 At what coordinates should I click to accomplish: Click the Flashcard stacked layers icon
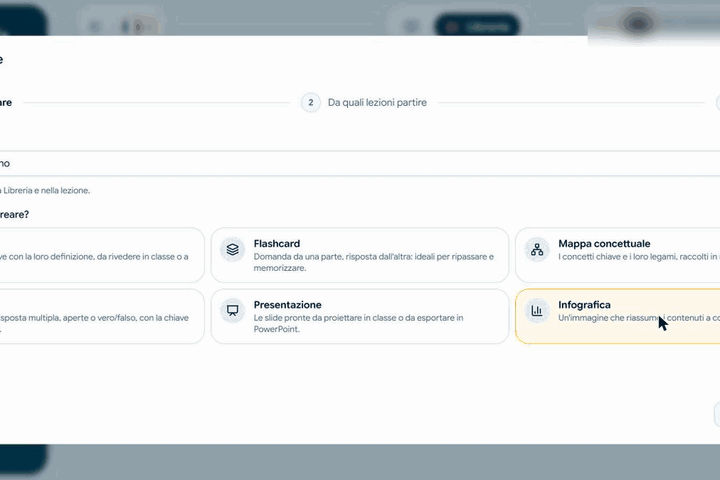[x=232, y=249]
